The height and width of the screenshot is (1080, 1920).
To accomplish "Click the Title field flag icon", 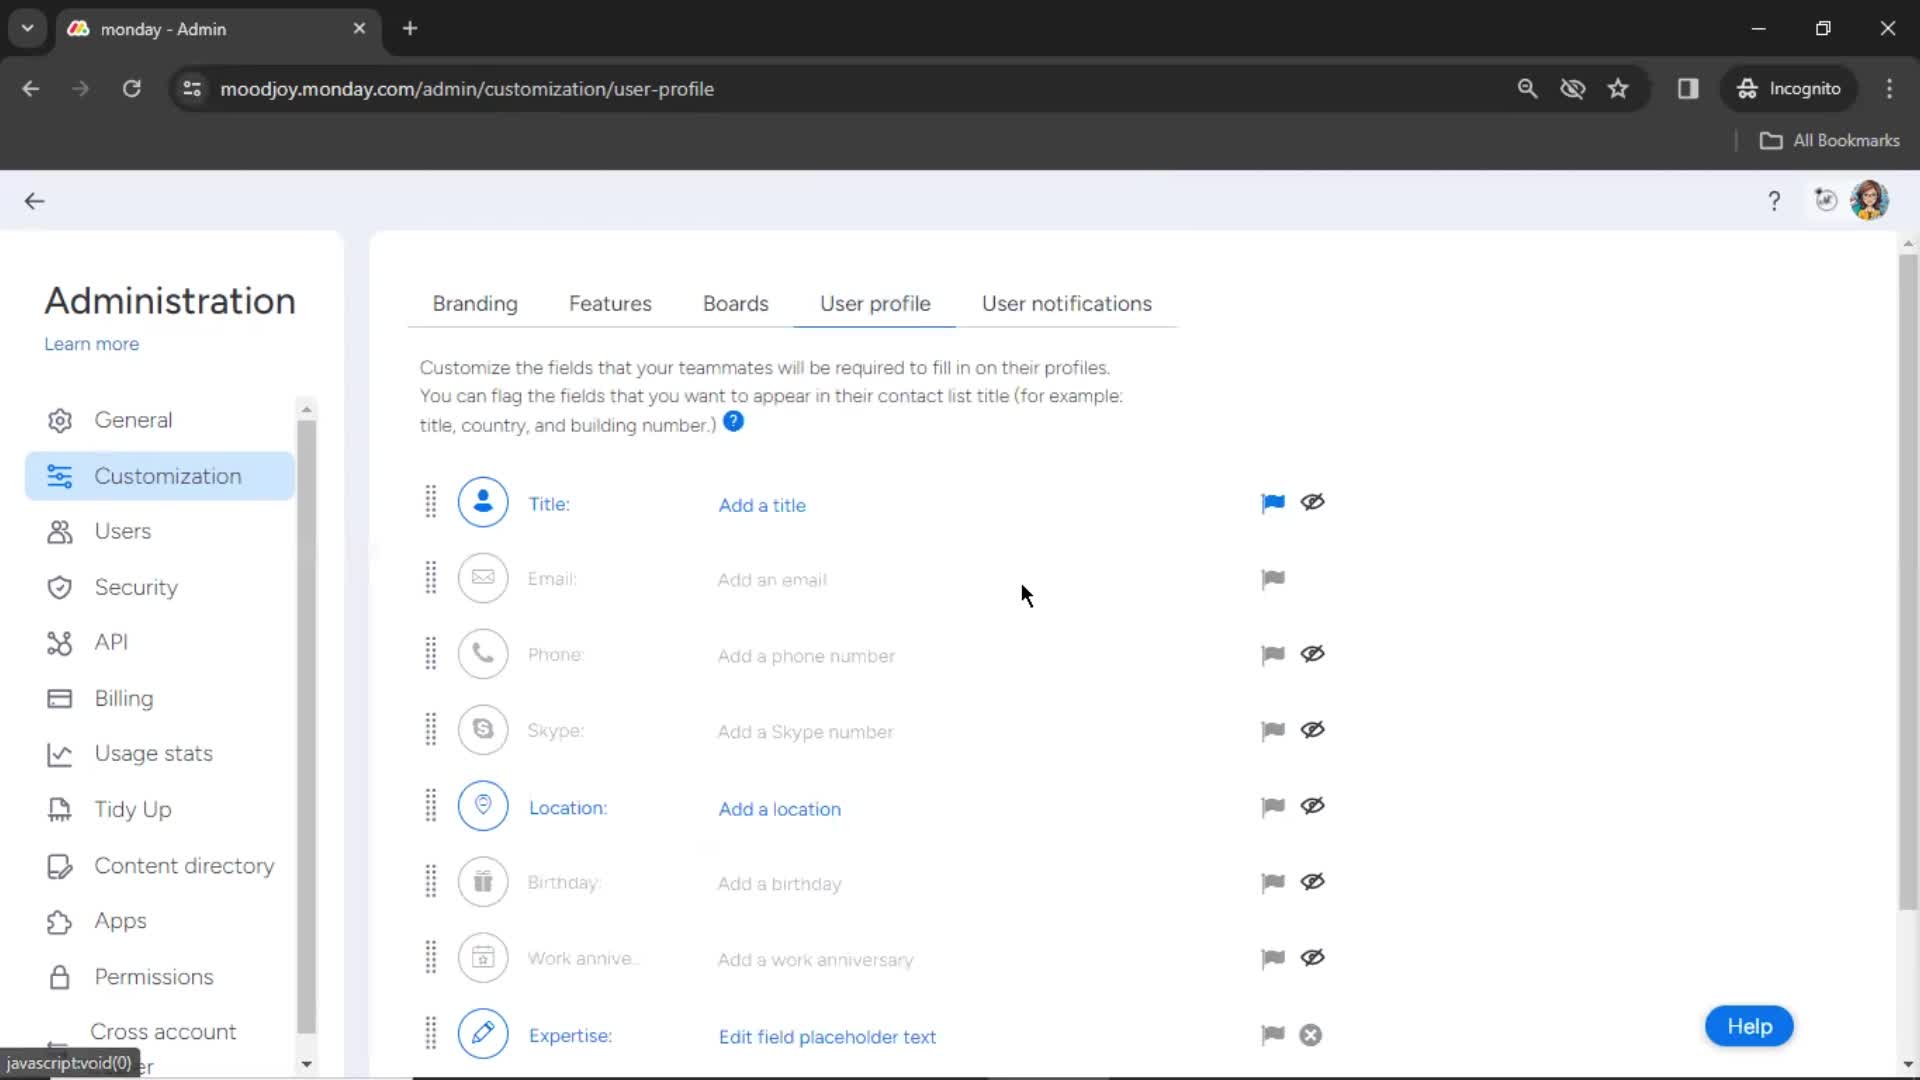I will (1273, 502).
